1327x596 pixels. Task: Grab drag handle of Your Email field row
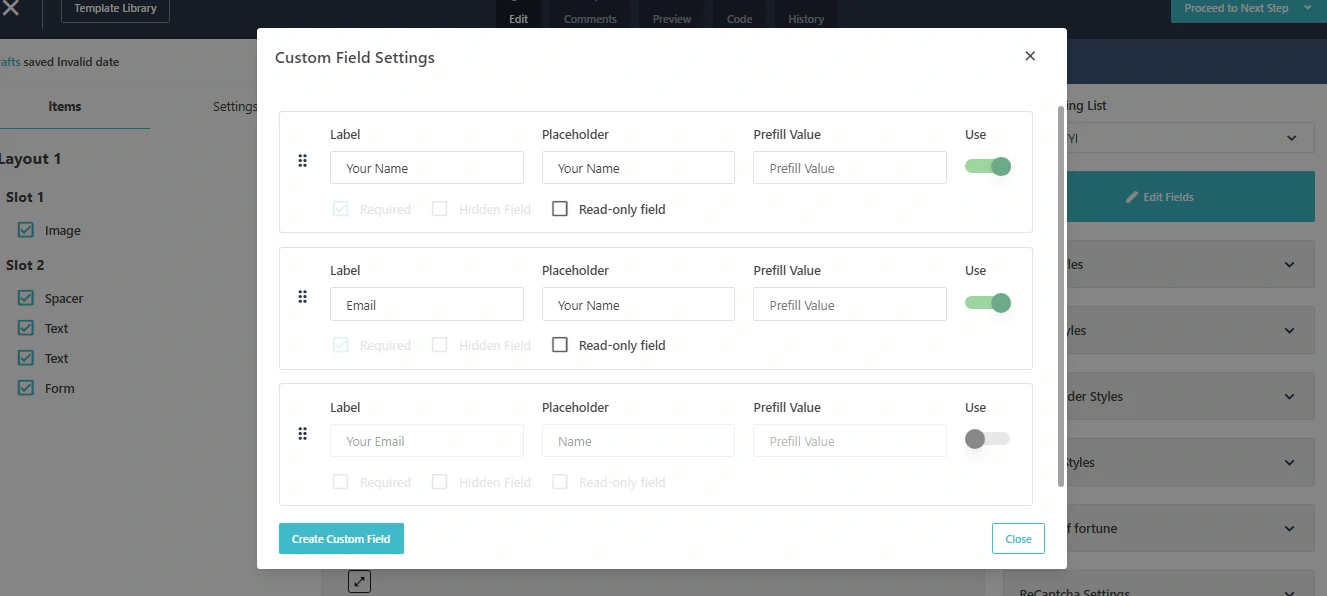[303, 434]
